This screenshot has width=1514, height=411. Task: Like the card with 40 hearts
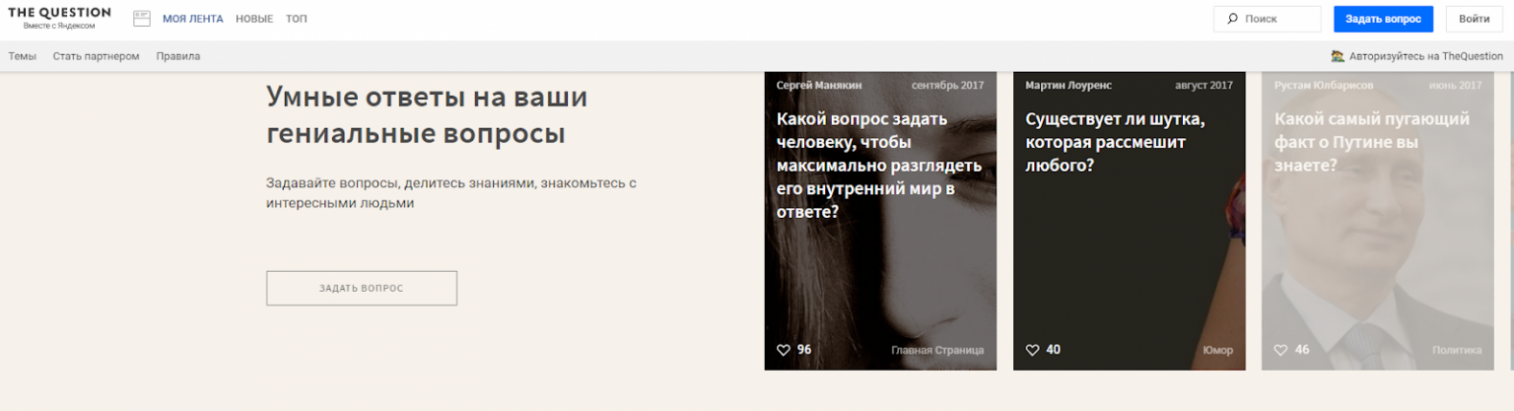pos(1033,350)
